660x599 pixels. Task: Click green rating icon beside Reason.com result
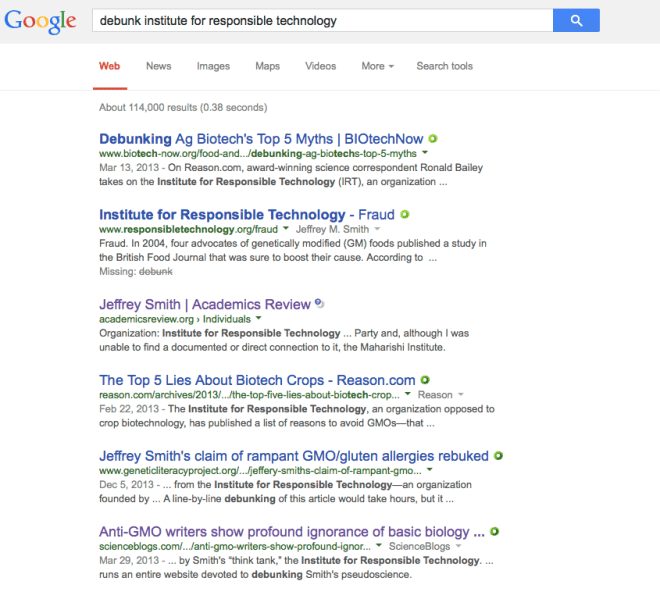(425, 380)
